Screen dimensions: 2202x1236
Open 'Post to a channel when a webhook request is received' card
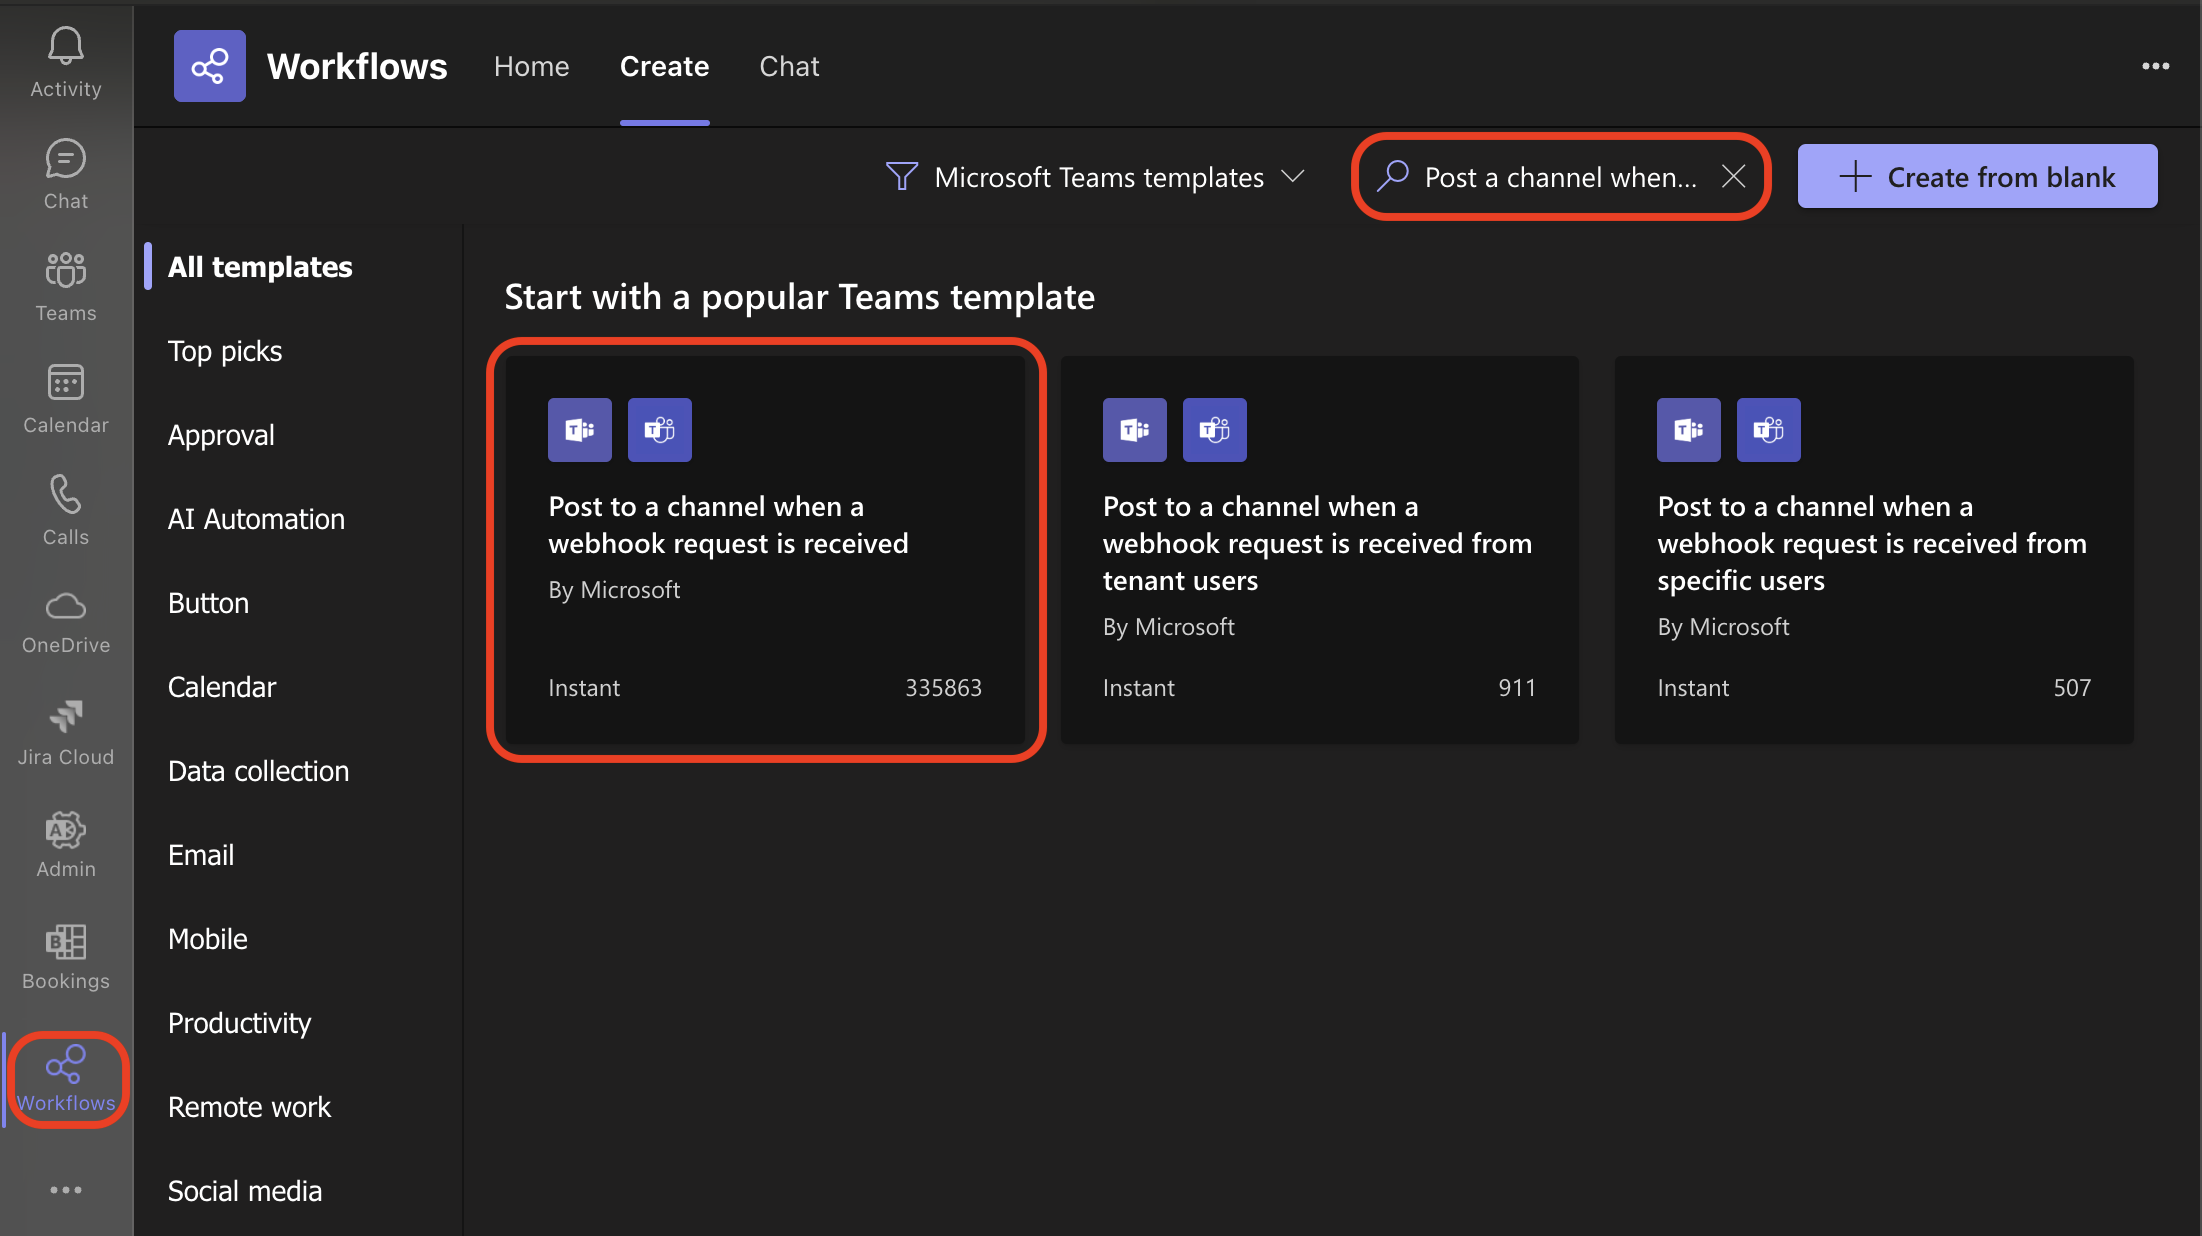[x=766, y=550]
